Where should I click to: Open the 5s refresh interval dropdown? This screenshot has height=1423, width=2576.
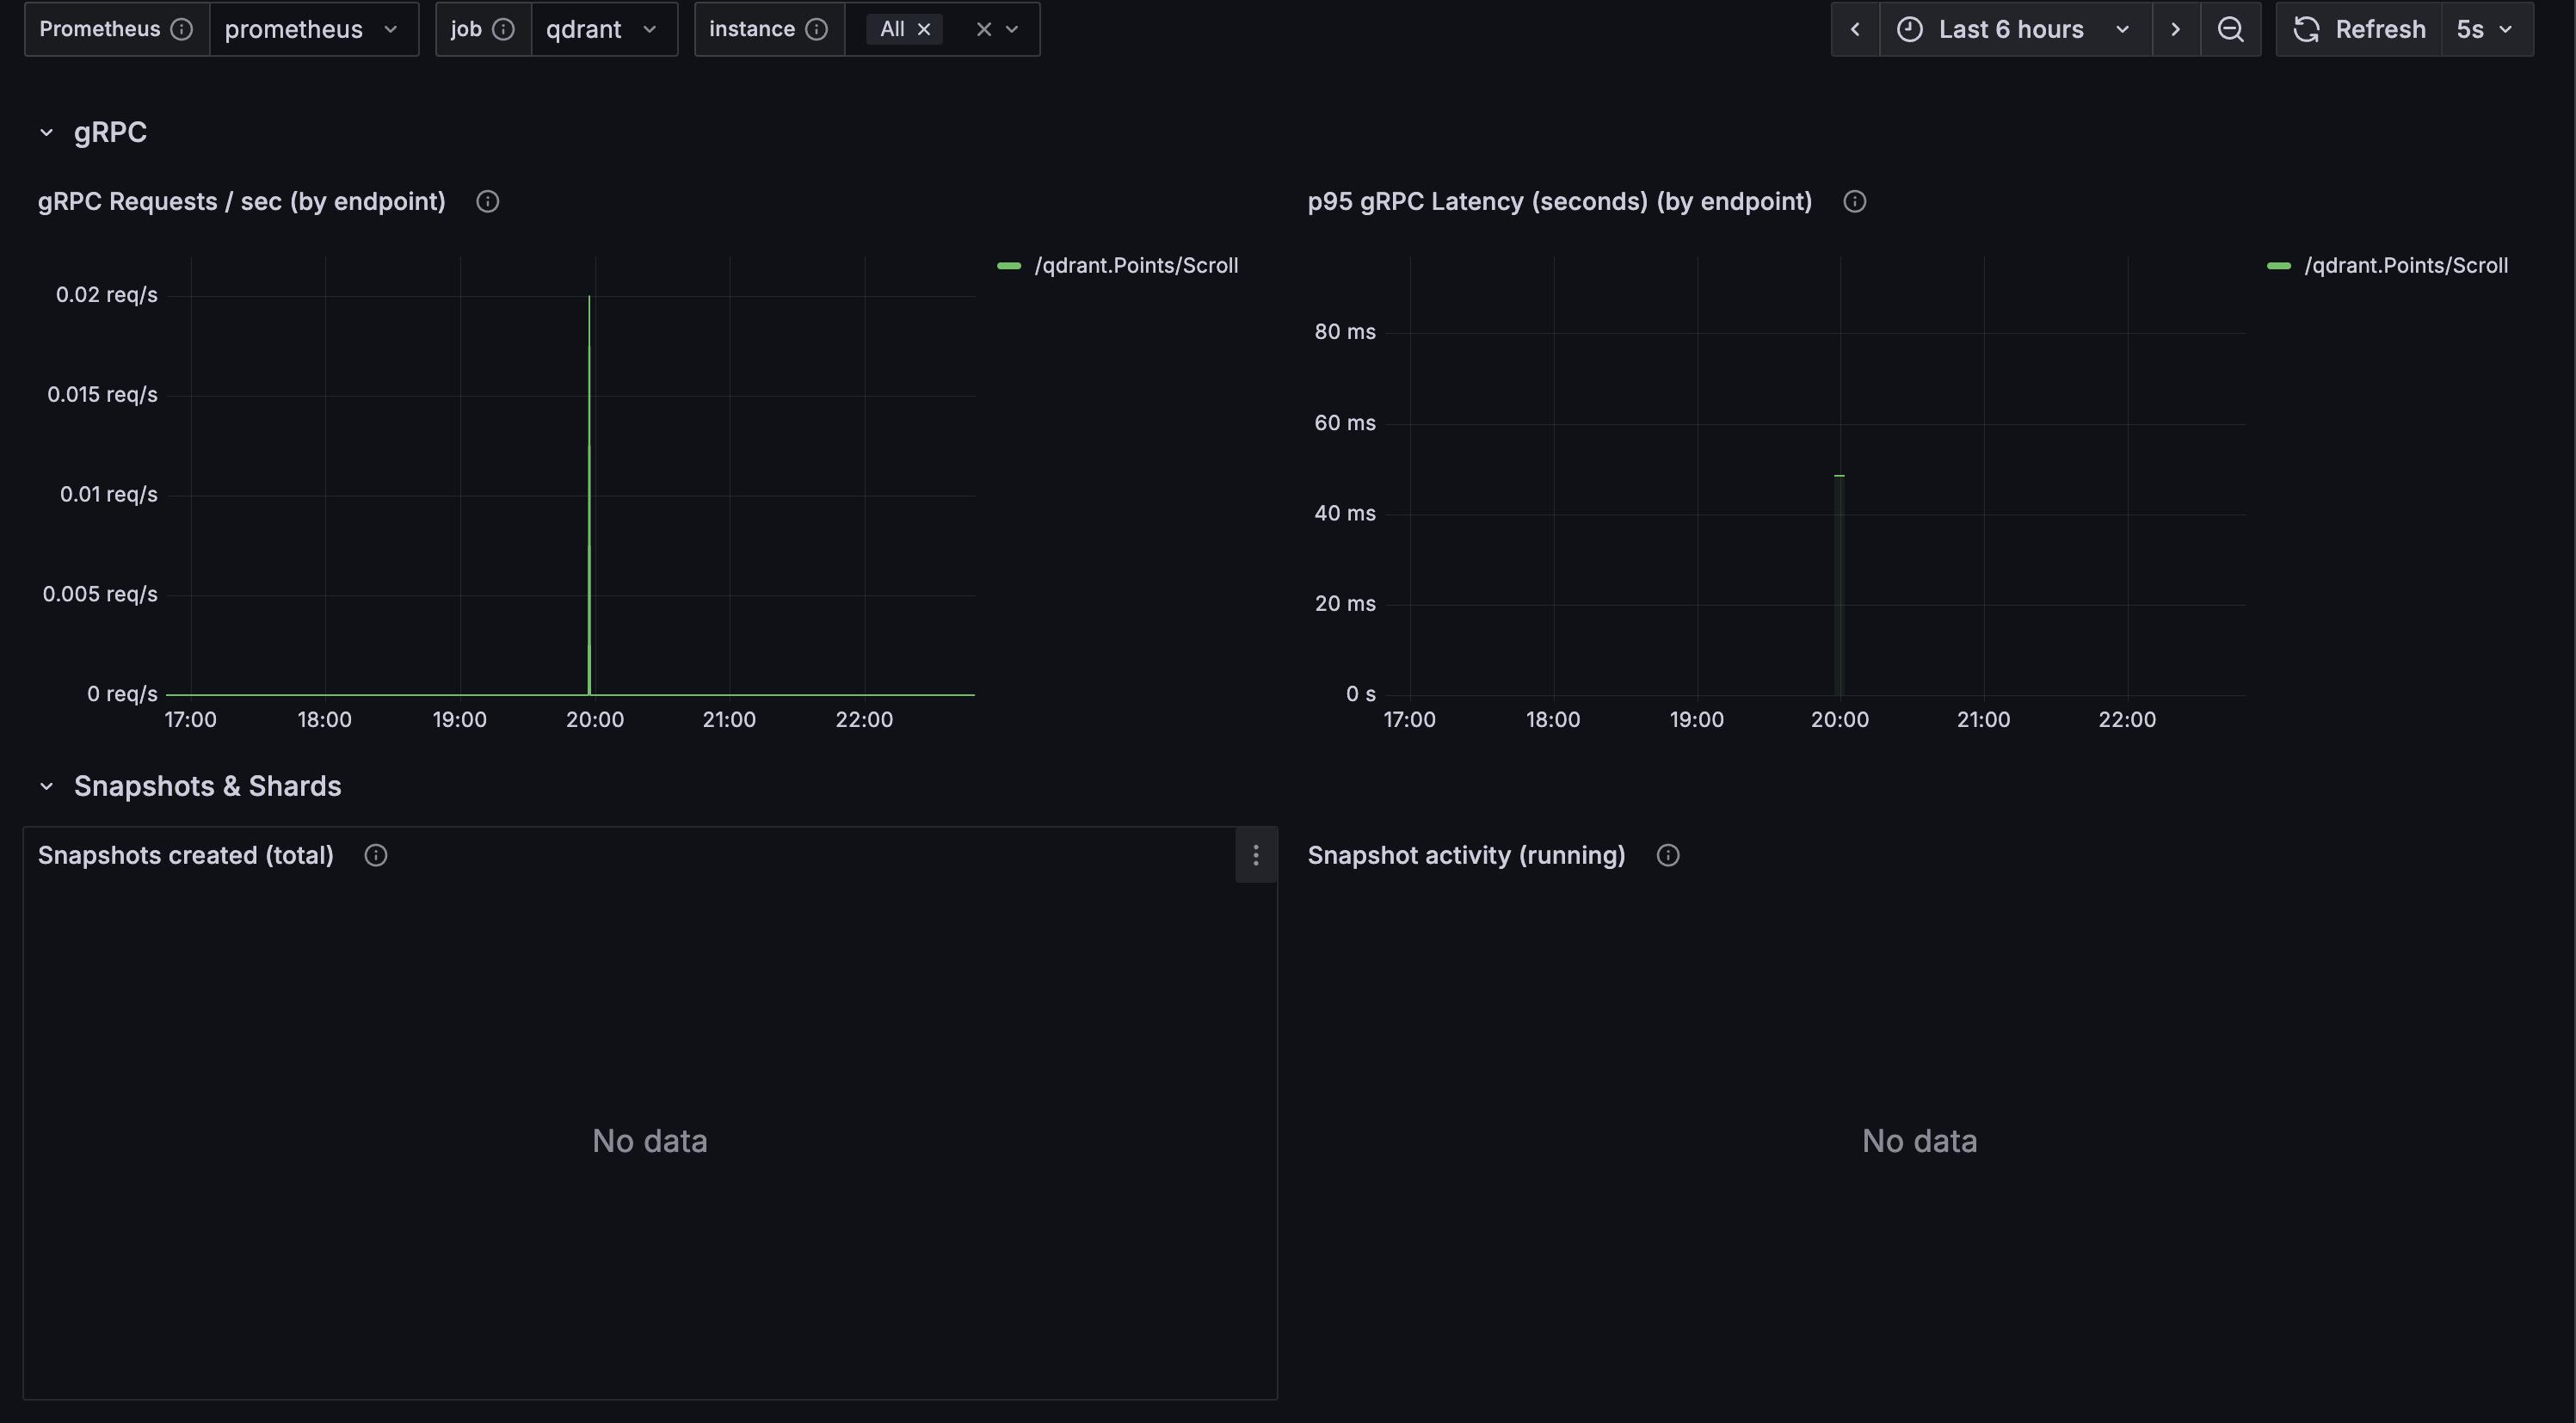coord(2485,29)
